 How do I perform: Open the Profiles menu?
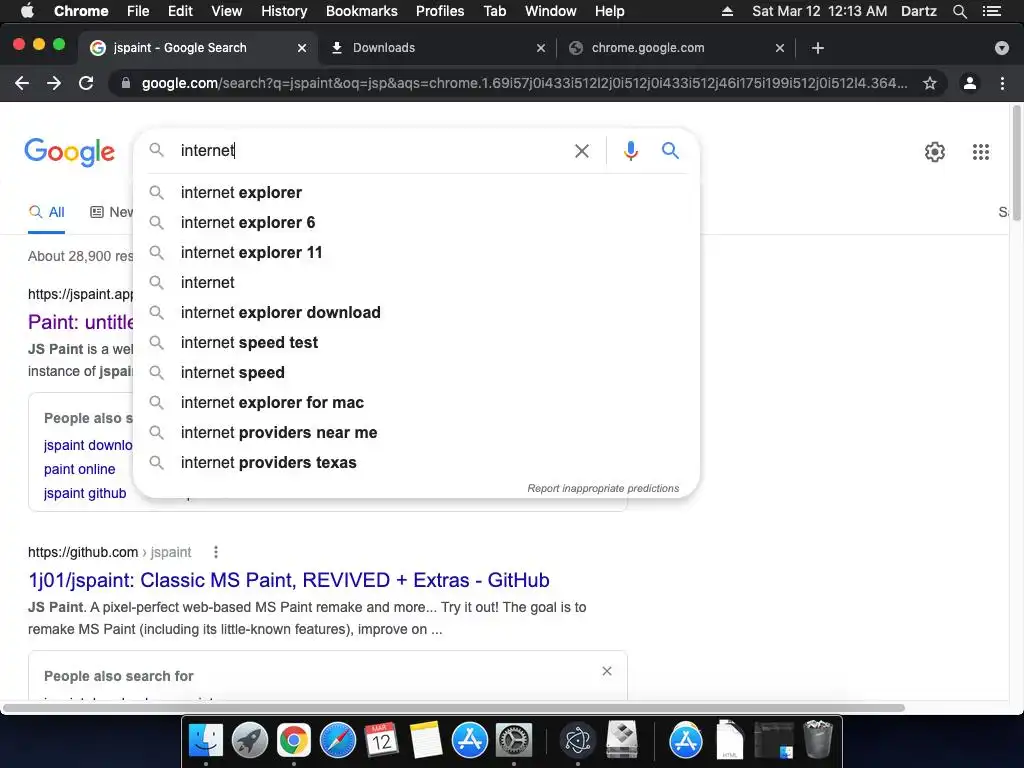point(440,11)
